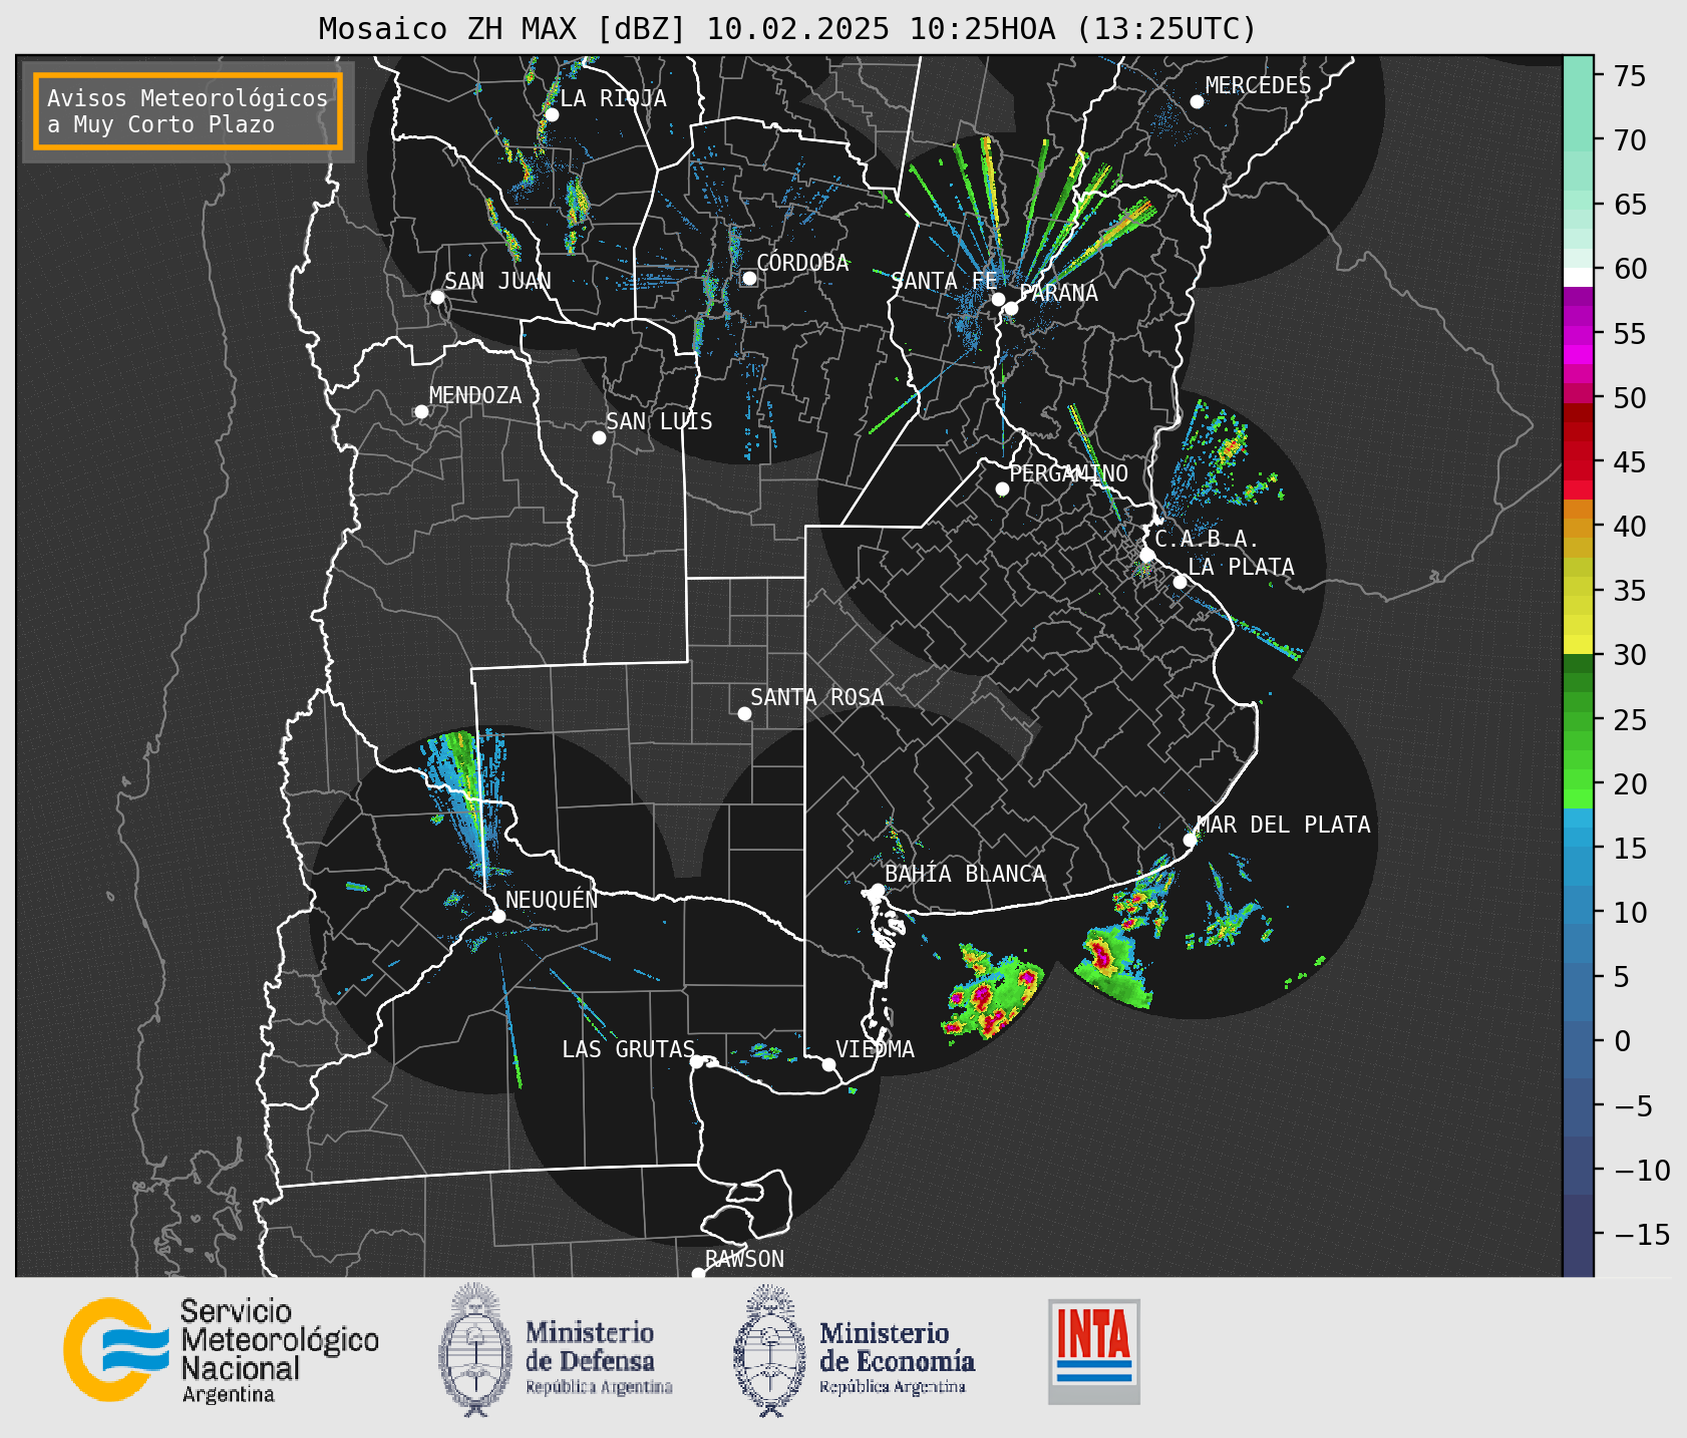Select the La Plata marker dot
Screen dimensions: 1687x1438
[1180, 582]
